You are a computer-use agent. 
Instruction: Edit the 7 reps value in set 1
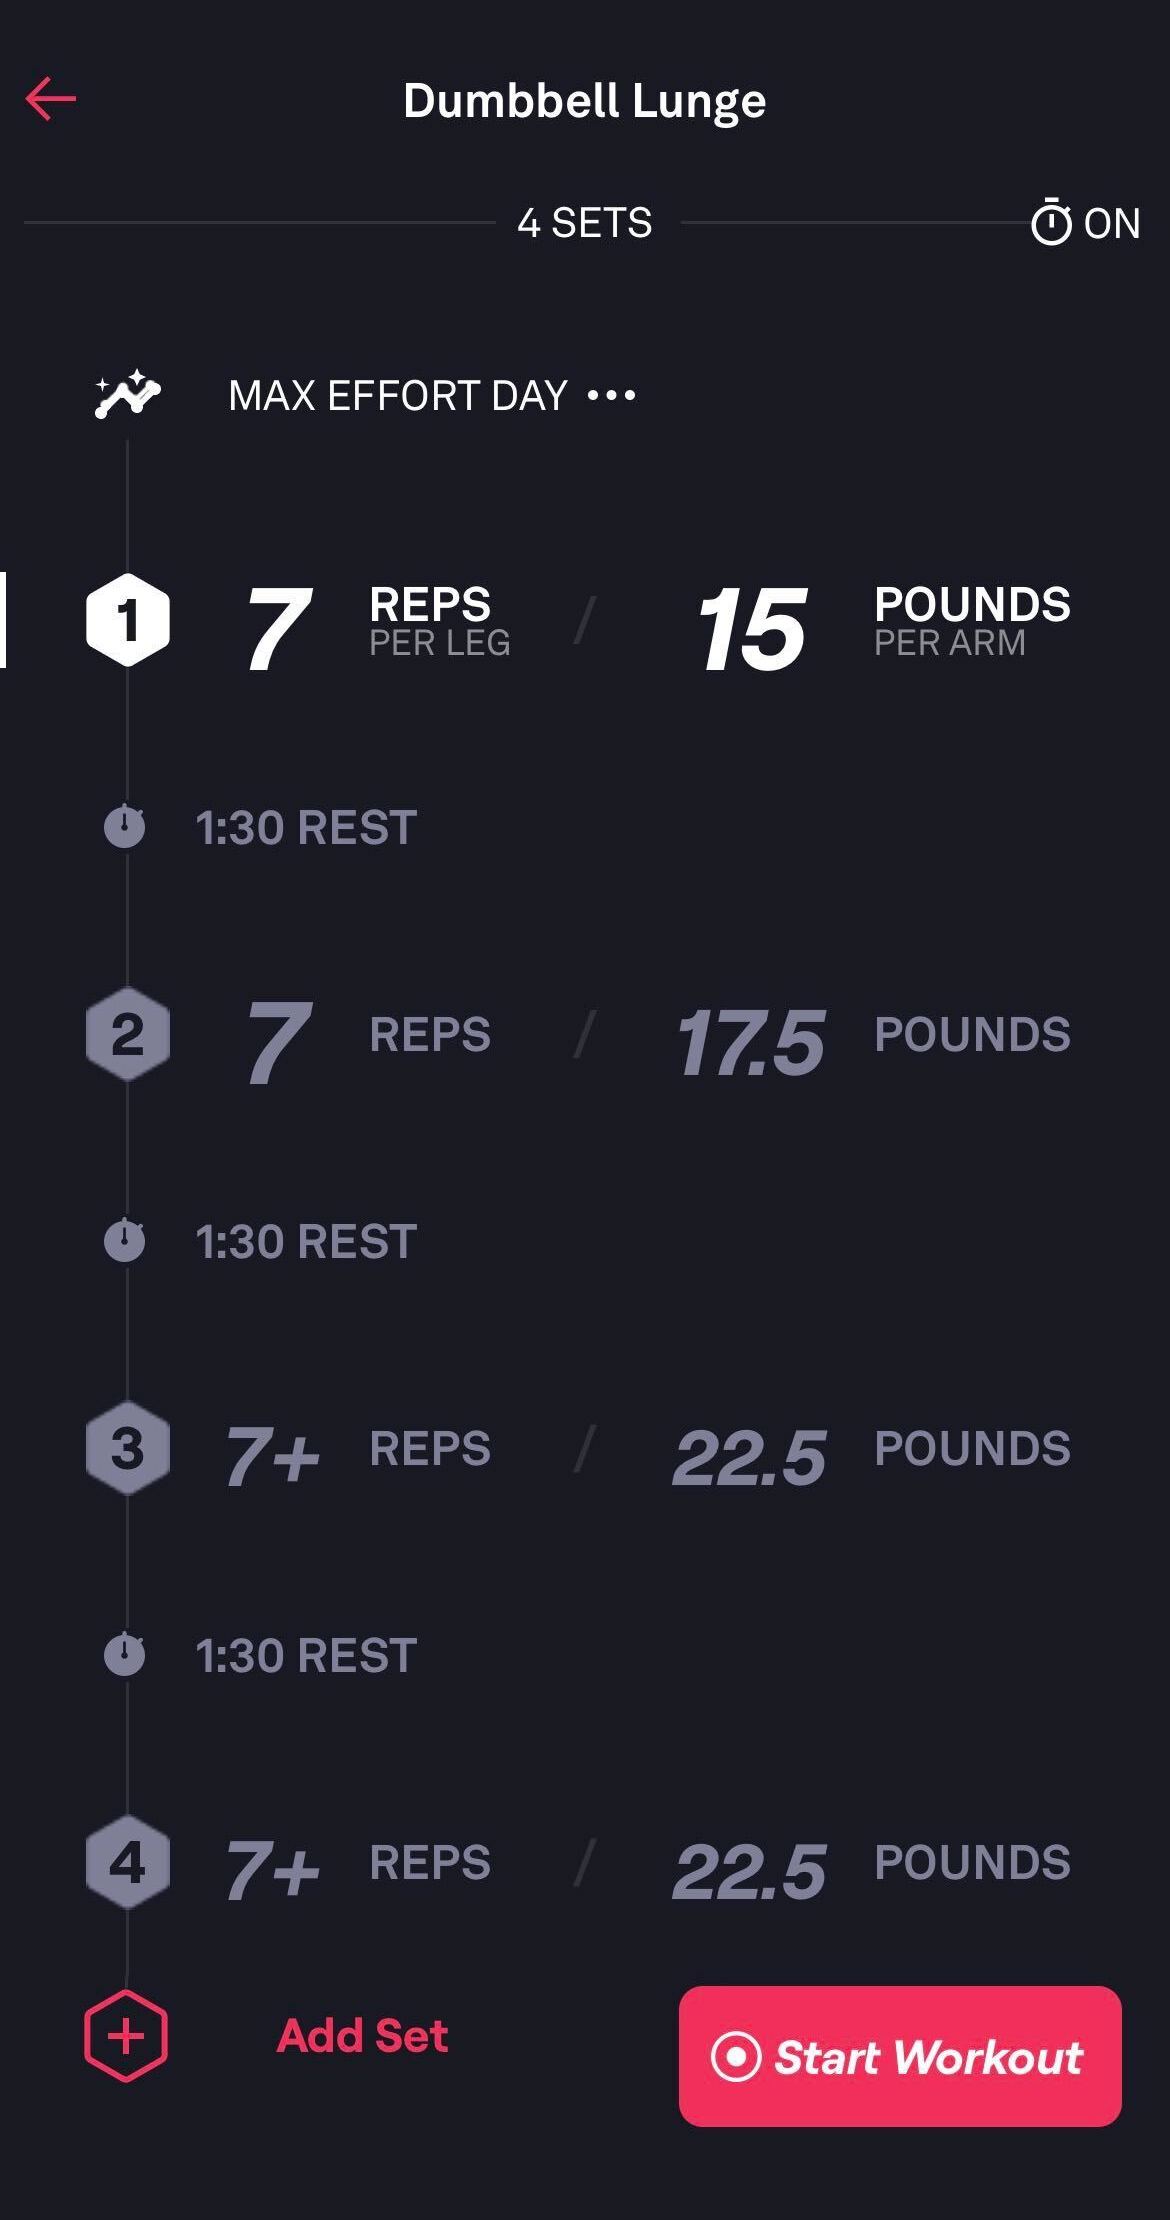click(x=279, y=627)
